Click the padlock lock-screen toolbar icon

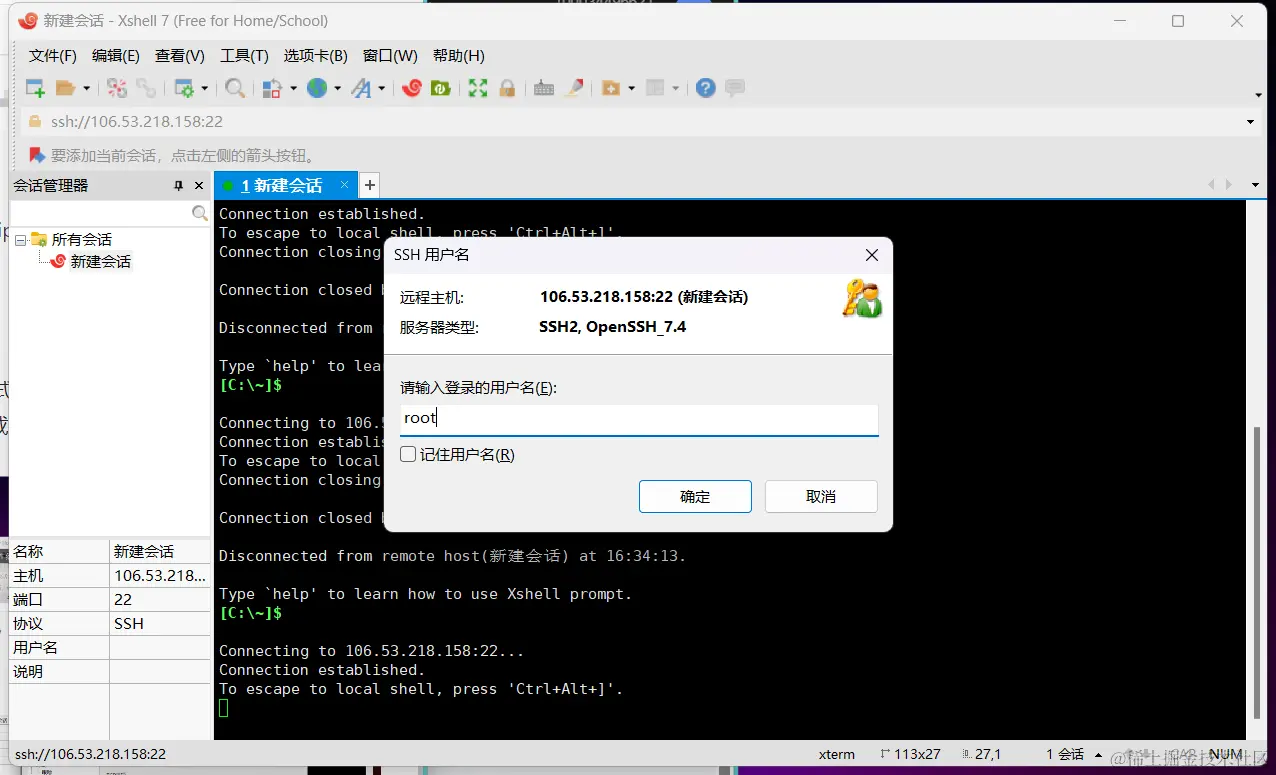(x=507, y=88)
